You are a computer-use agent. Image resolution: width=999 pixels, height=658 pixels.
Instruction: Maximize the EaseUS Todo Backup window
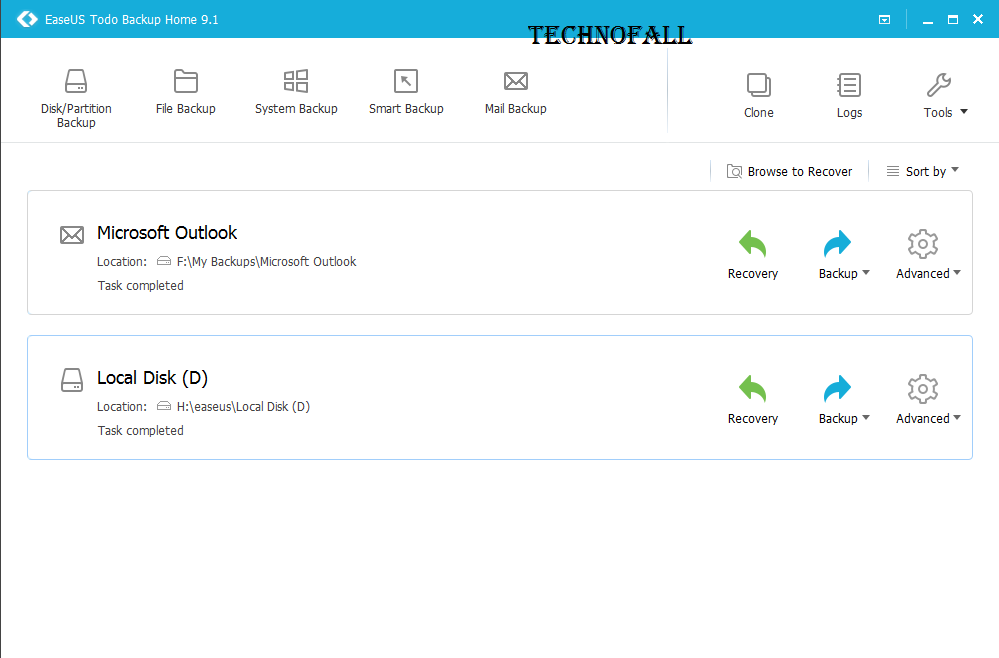[952, 20]
